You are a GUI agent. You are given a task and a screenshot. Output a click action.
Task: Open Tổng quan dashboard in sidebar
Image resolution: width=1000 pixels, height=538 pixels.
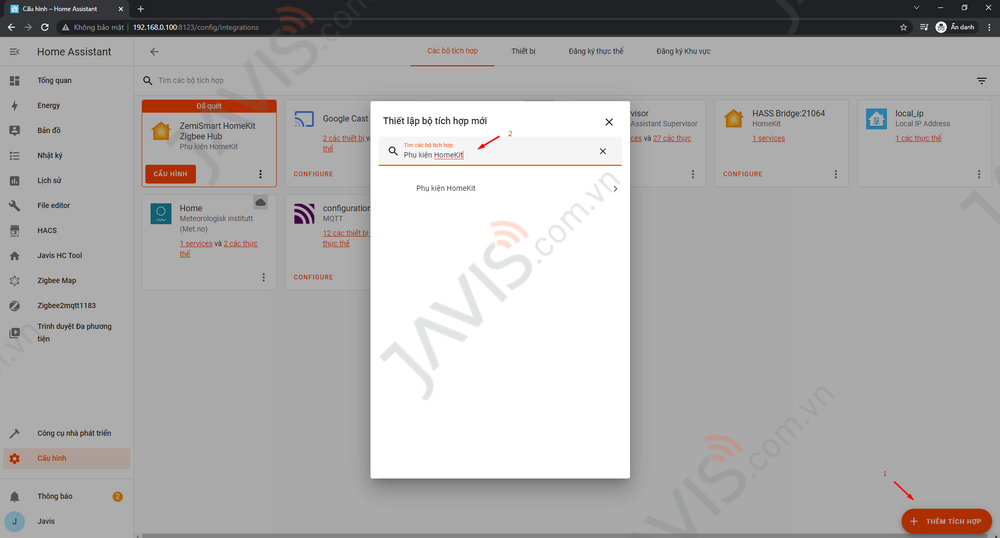[66, 80]
